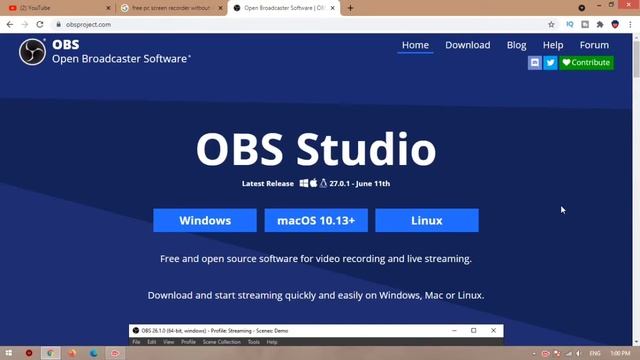Bookmark this page with the star icon
Image resolution: width=640 pixels, height=360 pixels.
(551, 24)
